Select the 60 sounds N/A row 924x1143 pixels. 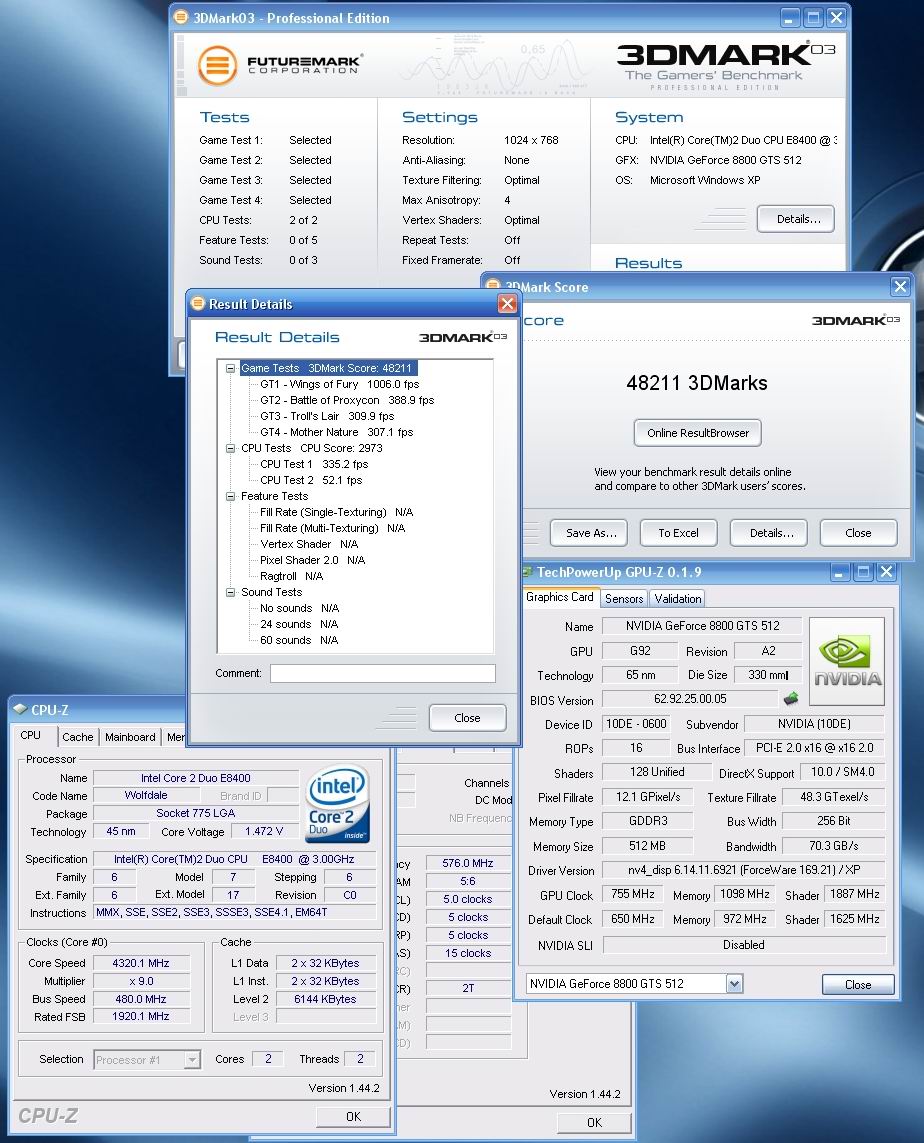click(x=299, y=641)
